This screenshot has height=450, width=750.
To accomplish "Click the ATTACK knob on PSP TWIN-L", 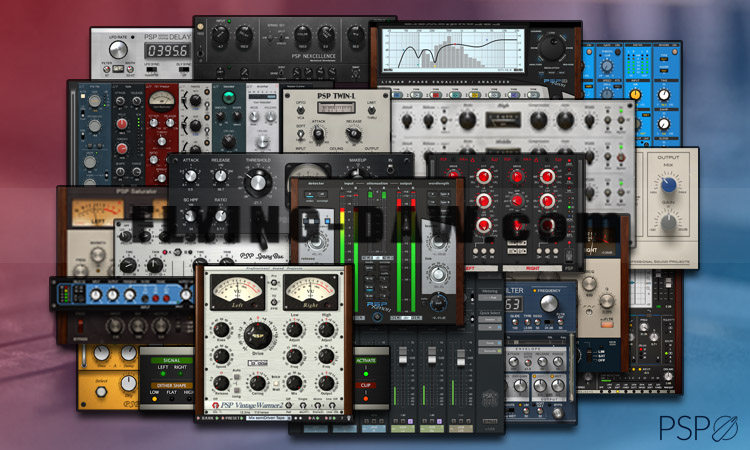I will (319, 134).
